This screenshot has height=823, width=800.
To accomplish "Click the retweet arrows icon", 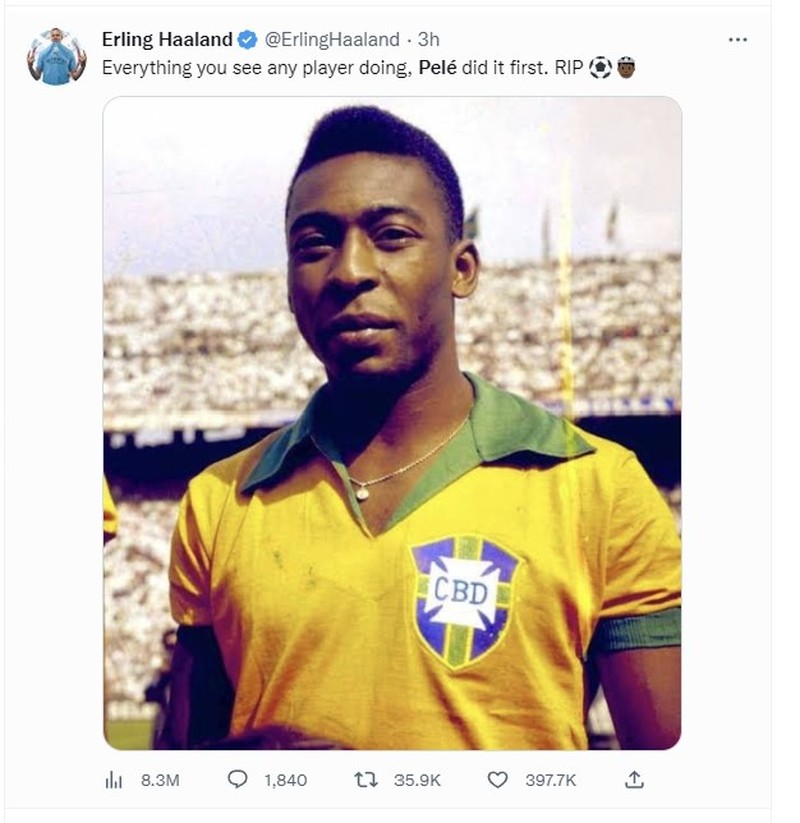I will pyautogui.click(x=367, y=780).
